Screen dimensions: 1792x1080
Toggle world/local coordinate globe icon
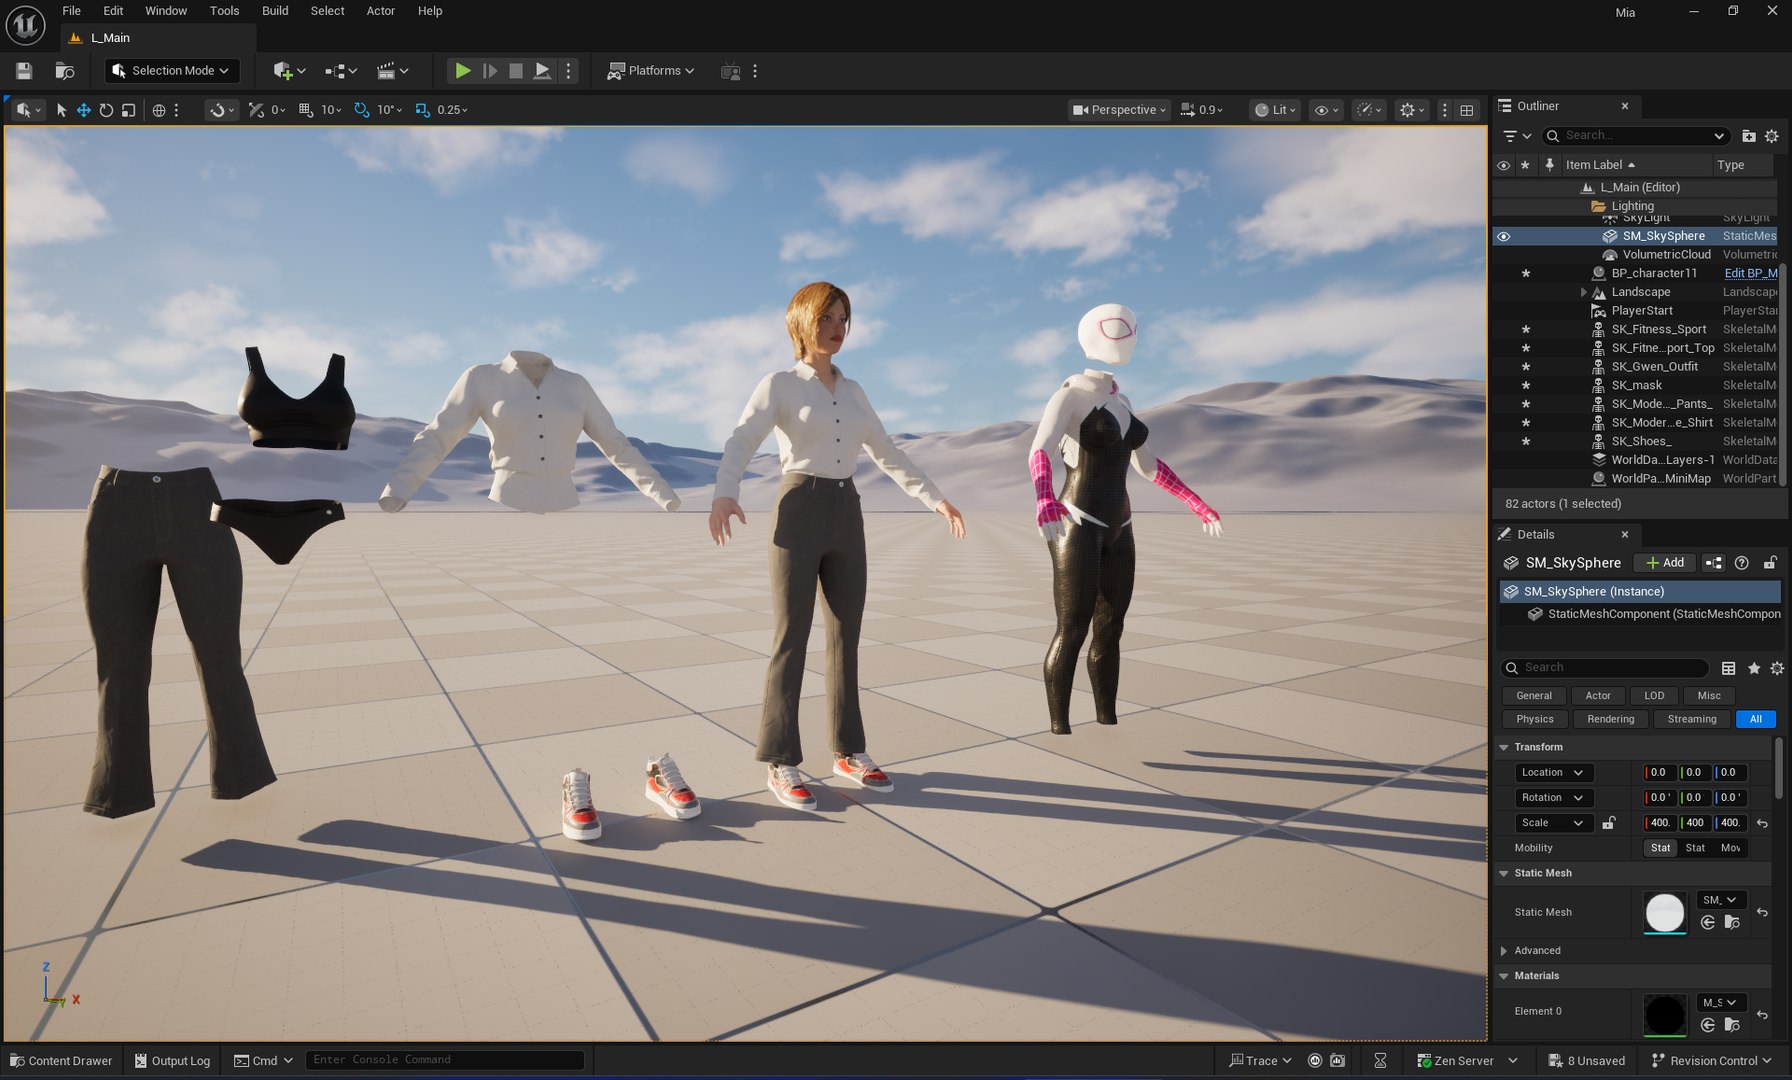pyautogui.click(x=159, y=110)
